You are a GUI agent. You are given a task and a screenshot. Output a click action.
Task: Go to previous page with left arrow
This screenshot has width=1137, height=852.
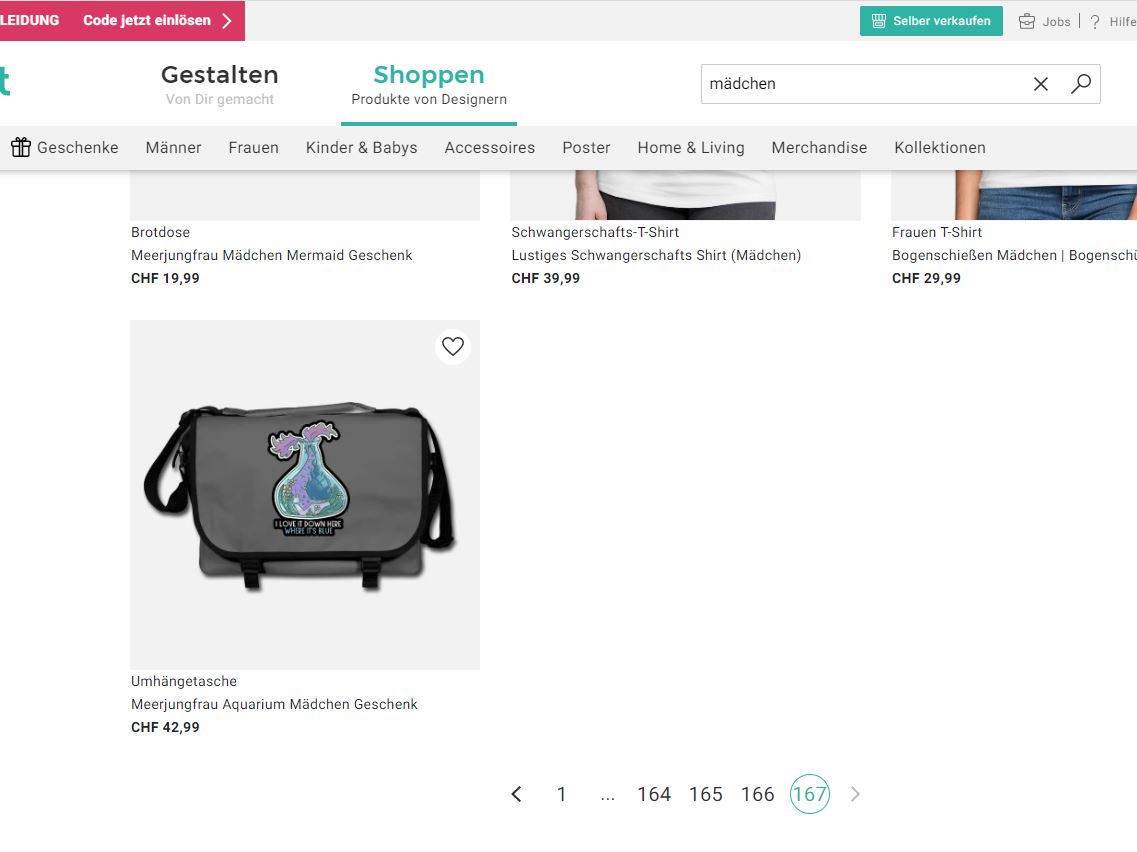[x=516, y=794]
